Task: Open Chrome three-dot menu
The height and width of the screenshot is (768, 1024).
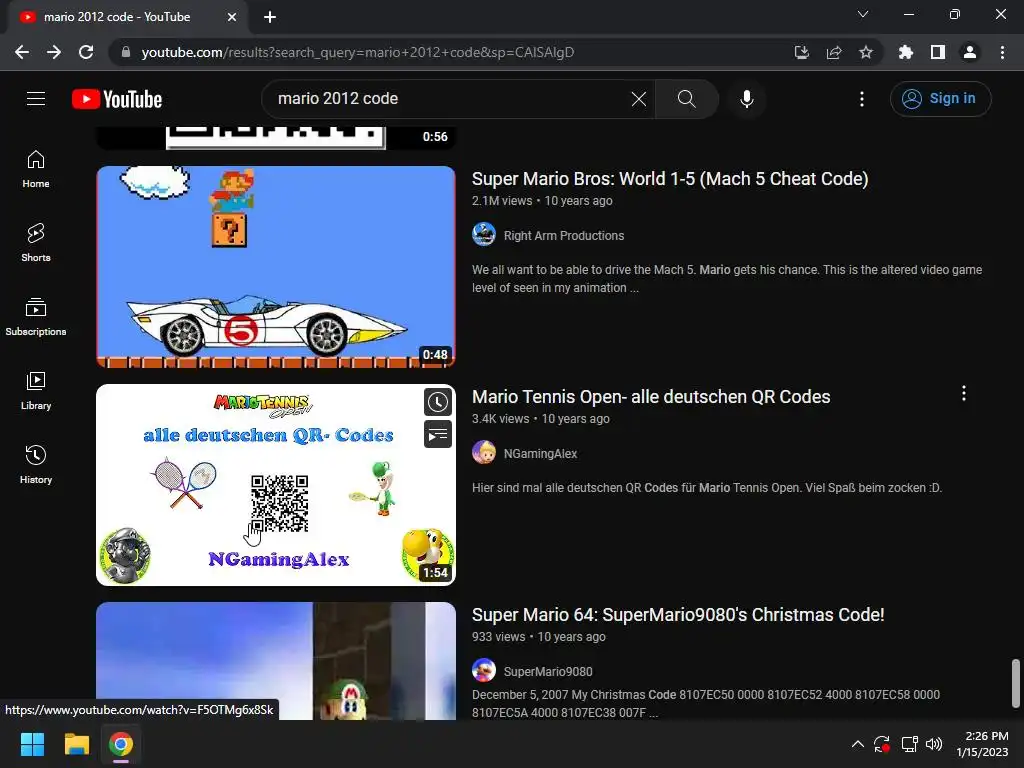Action: tap(1002, 52)
